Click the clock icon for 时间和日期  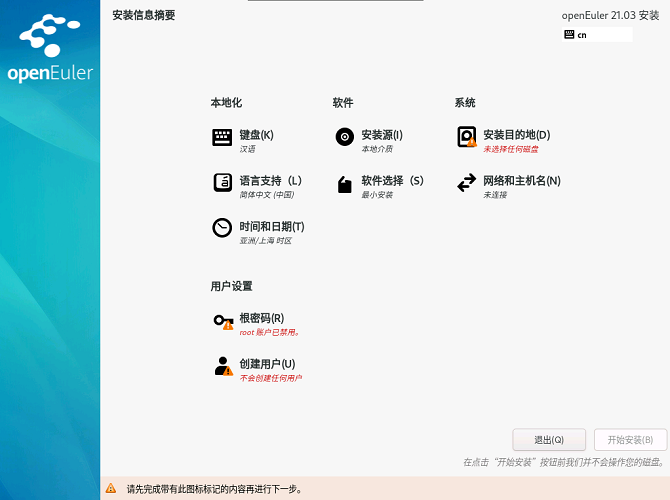point(222,228)
